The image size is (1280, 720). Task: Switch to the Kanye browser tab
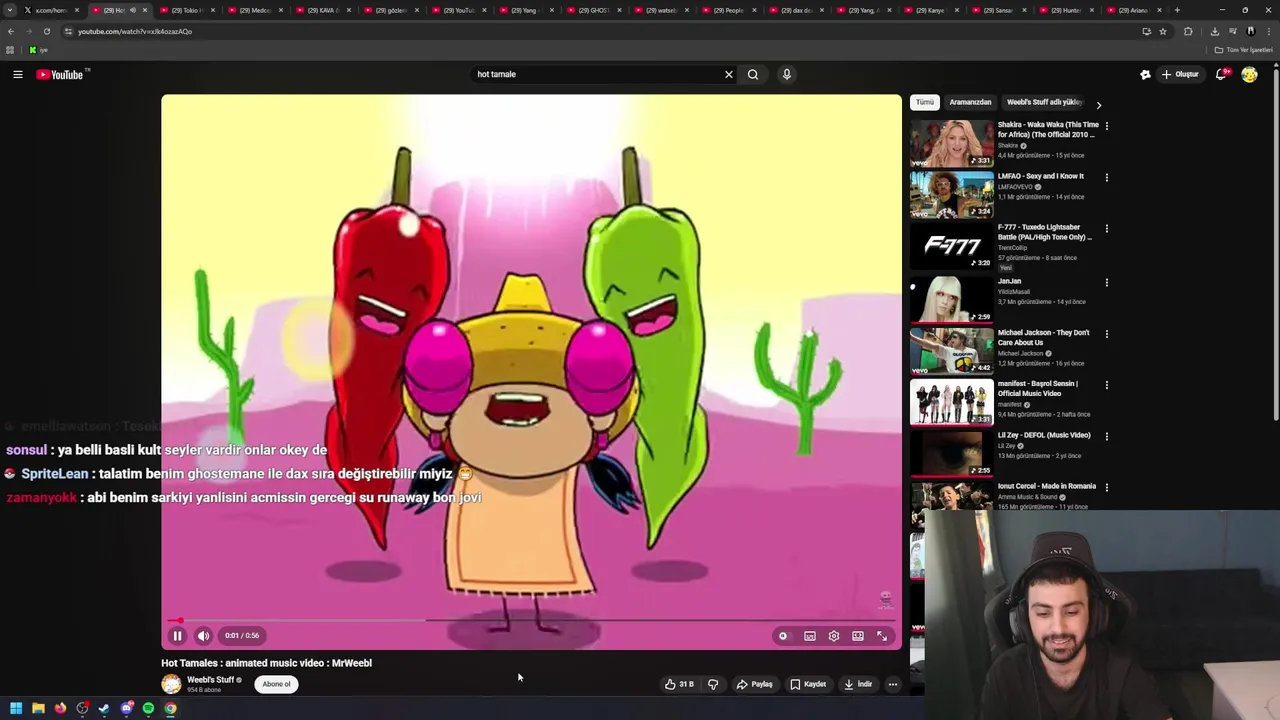pyautogui.click(x=931, y=10)
